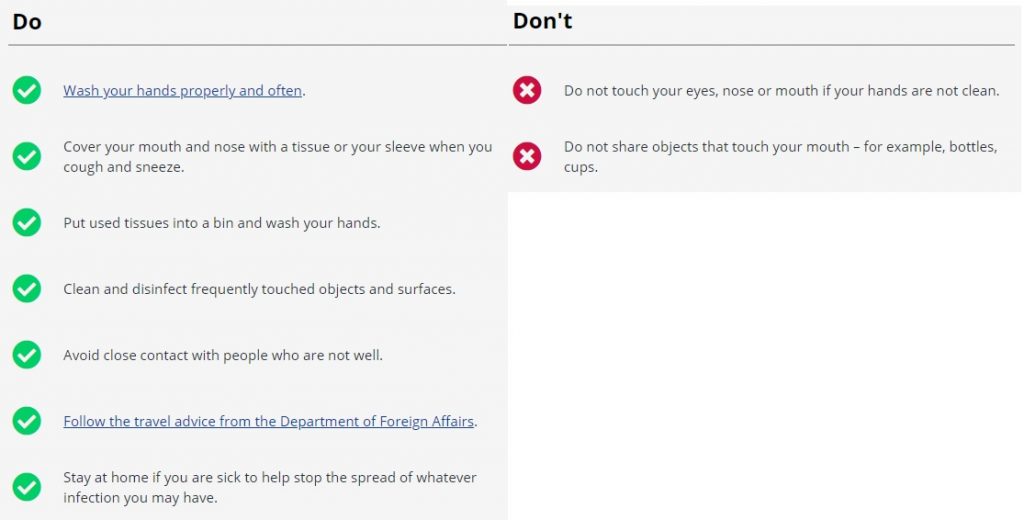Click green checkmark next to used tissues tip
This screenshot has height=520, width=1024.
pos(27,222)
